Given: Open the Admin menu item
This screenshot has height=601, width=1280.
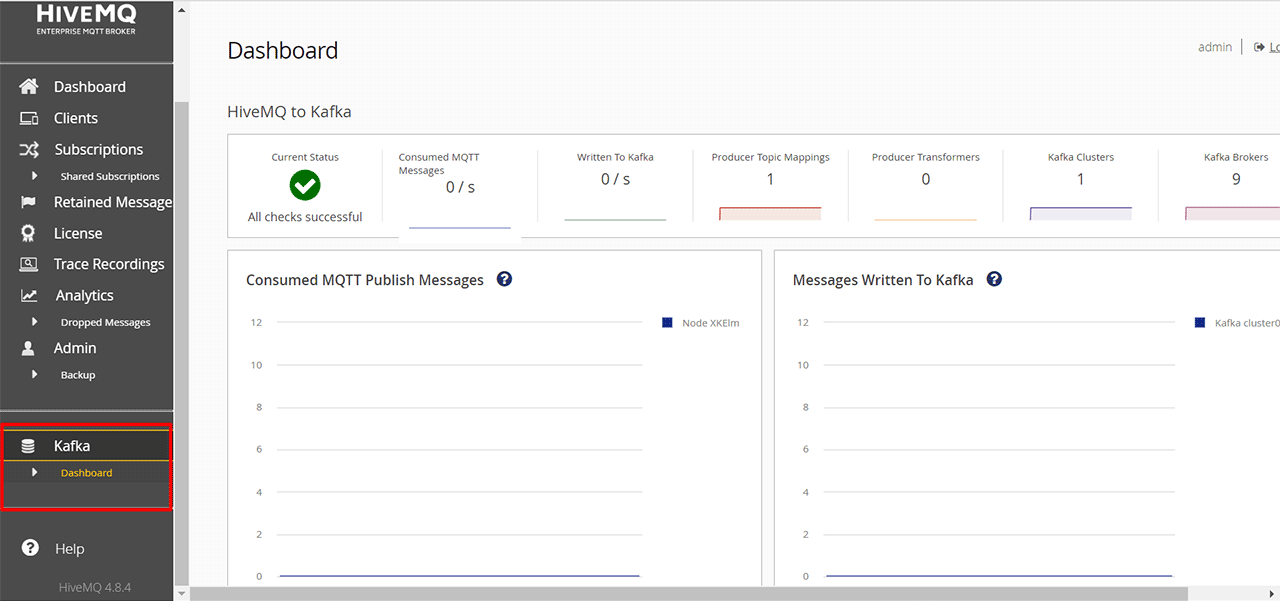Looking at the screenshot, I should tap(75, 348).
